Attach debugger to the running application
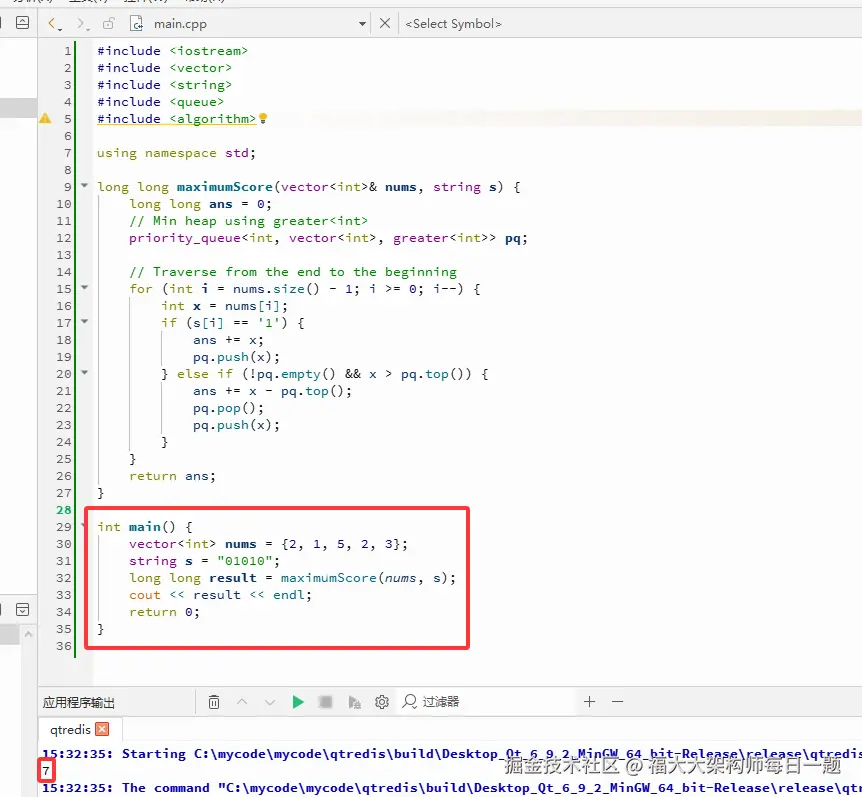862x797 pixels. (355, 702)
